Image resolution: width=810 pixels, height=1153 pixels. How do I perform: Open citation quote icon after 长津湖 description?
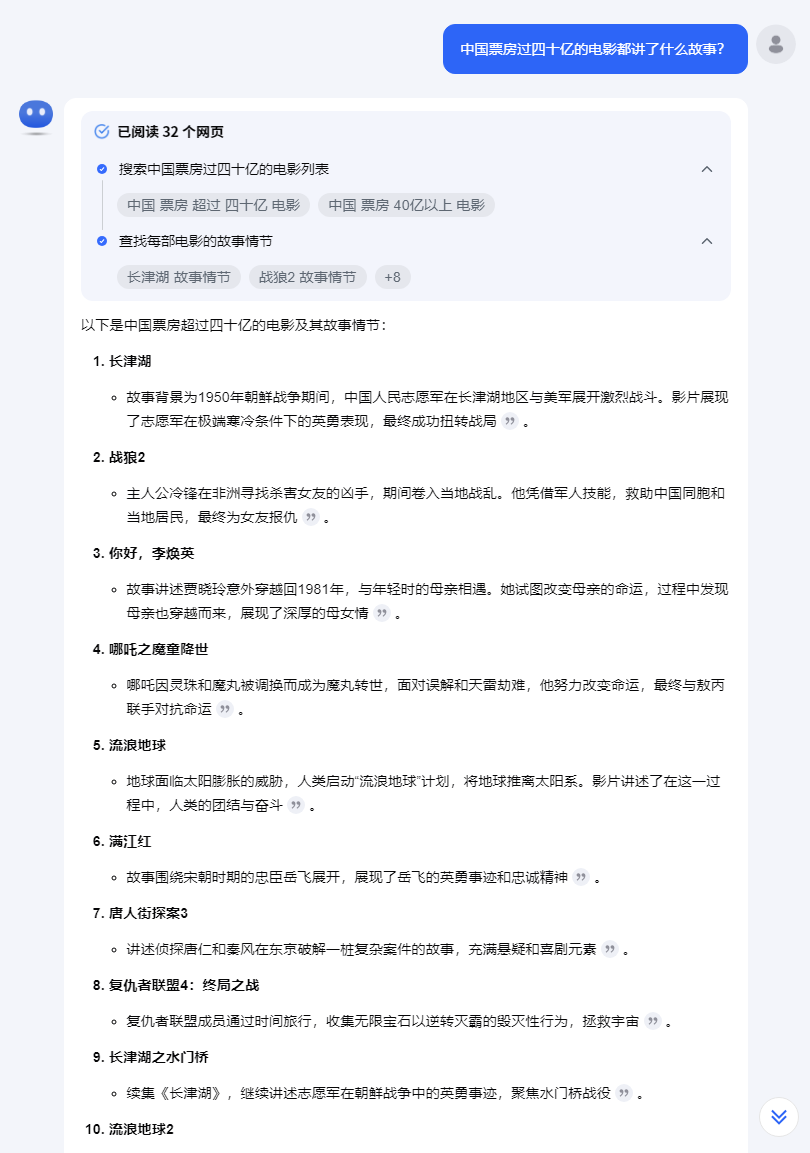[x=510, y=421]
